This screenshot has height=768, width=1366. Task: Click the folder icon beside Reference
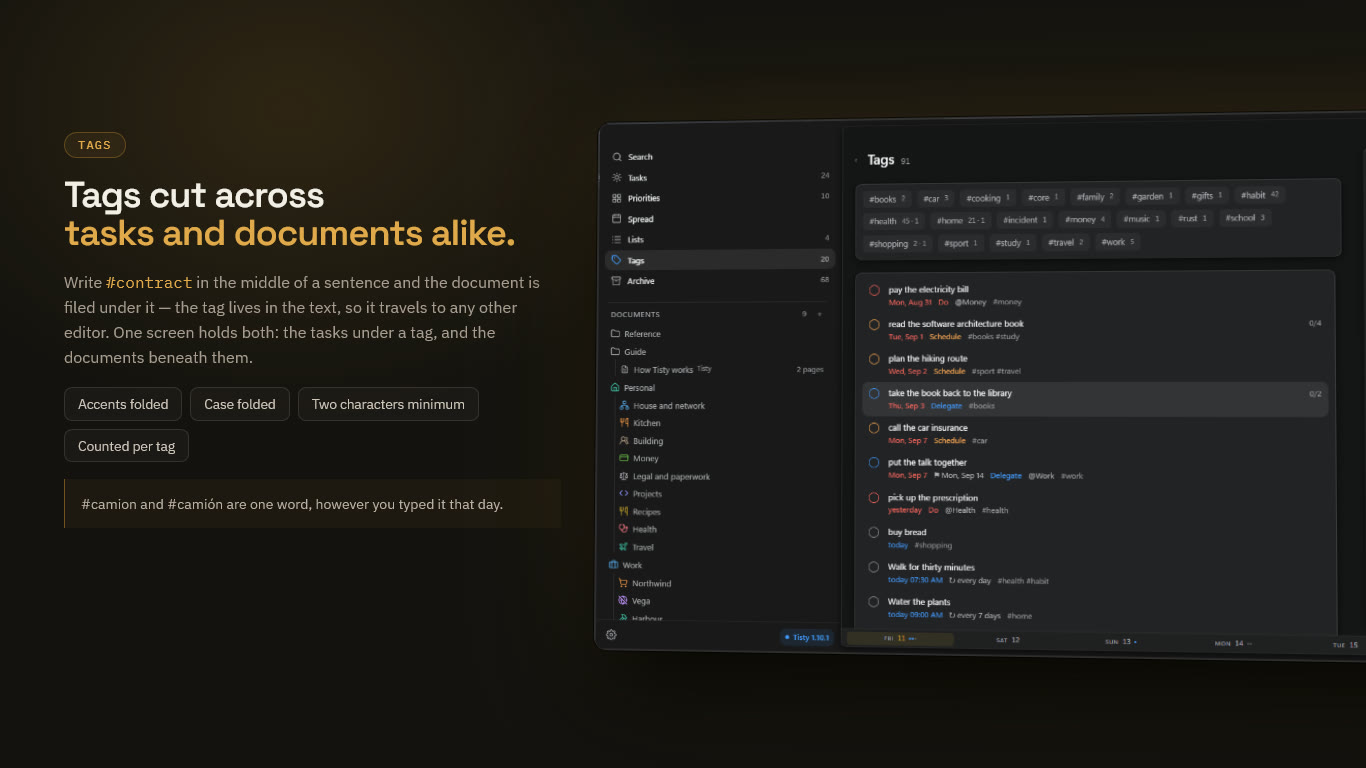click(x=616, y=334)
